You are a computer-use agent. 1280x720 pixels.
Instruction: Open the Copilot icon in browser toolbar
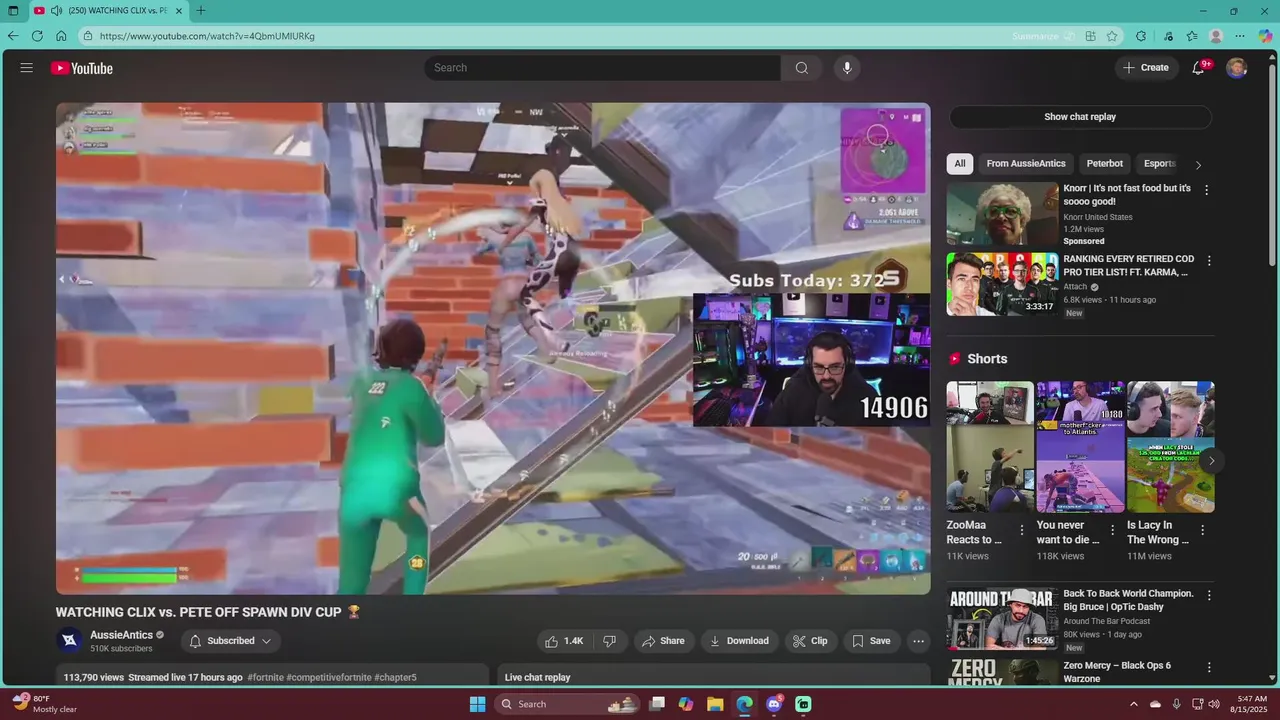point(1265,36)
